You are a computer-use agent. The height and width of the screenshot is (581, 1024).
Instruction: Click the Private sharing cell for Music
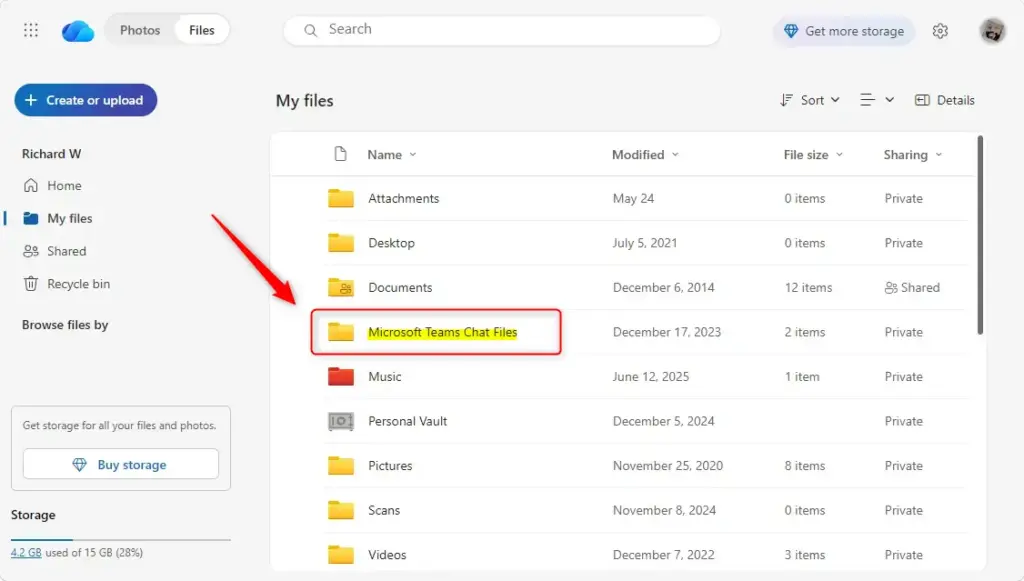tap(903, 377)
